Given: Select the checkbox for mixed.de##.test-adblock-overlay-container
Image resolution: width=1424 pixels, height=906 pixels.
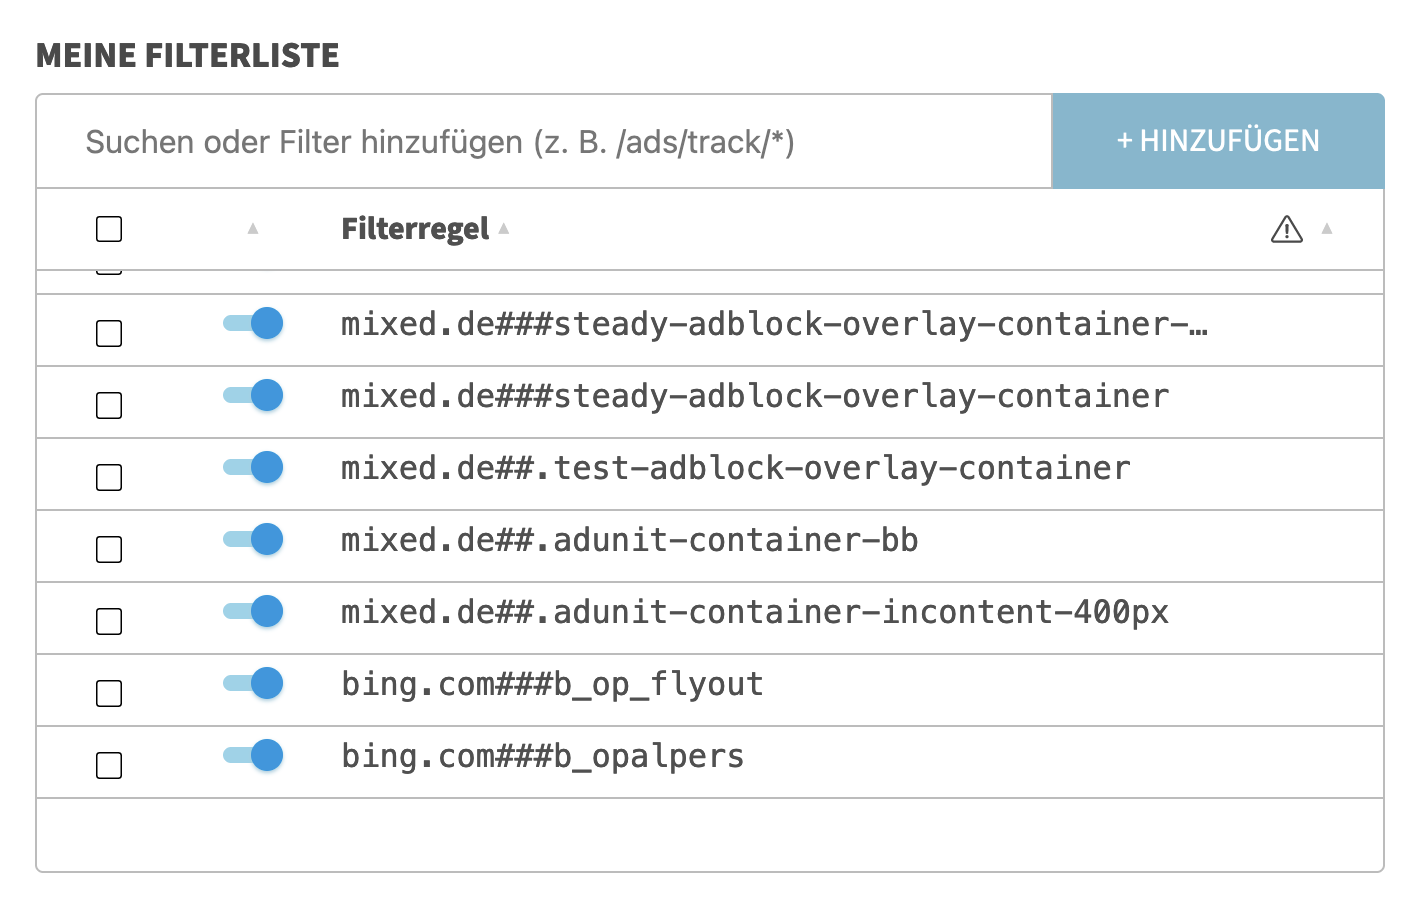Looking at the screenshot, I should 109,477.
